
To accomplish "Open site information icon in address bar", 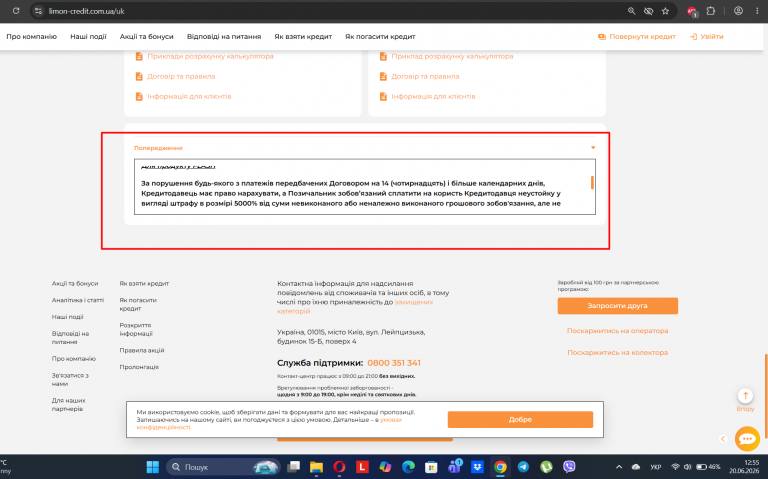I will coord(39,11).
